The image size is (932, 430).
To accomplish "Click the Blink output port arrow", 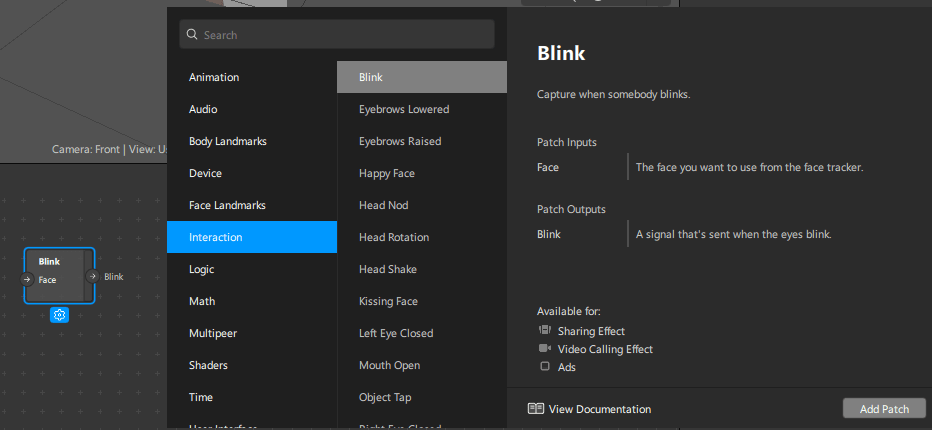I will pos(92,277).
